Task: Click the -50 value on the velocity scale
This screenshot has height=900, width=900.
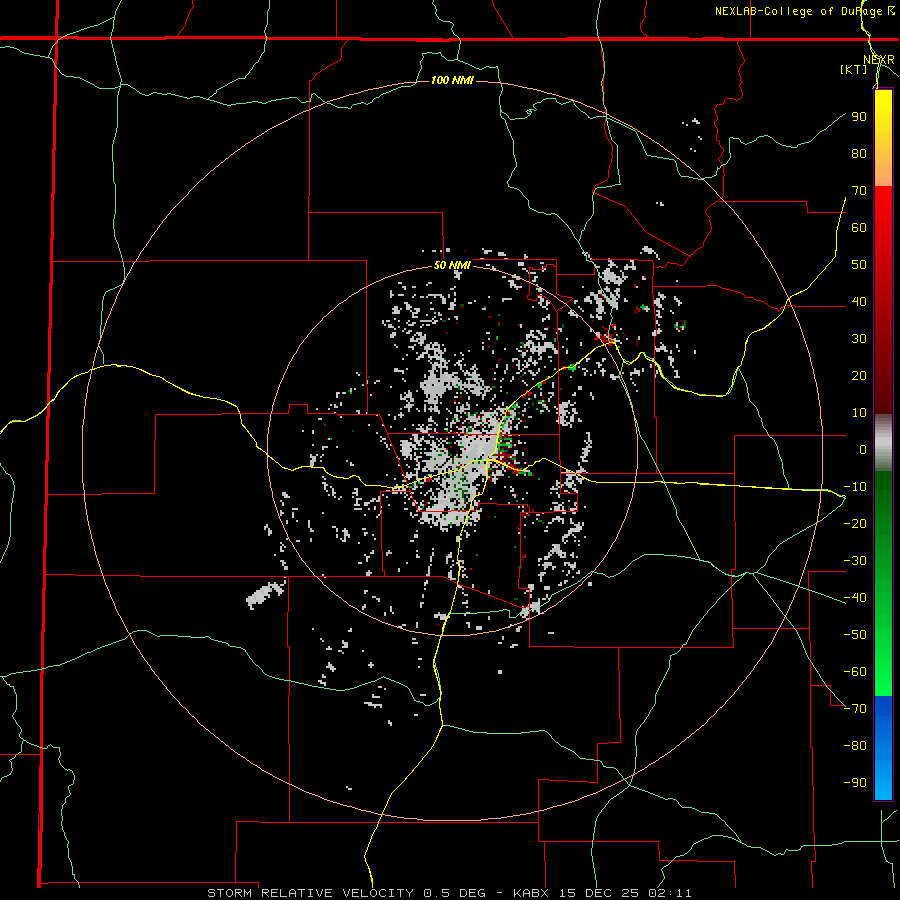Action: click(x=855, y=634)
